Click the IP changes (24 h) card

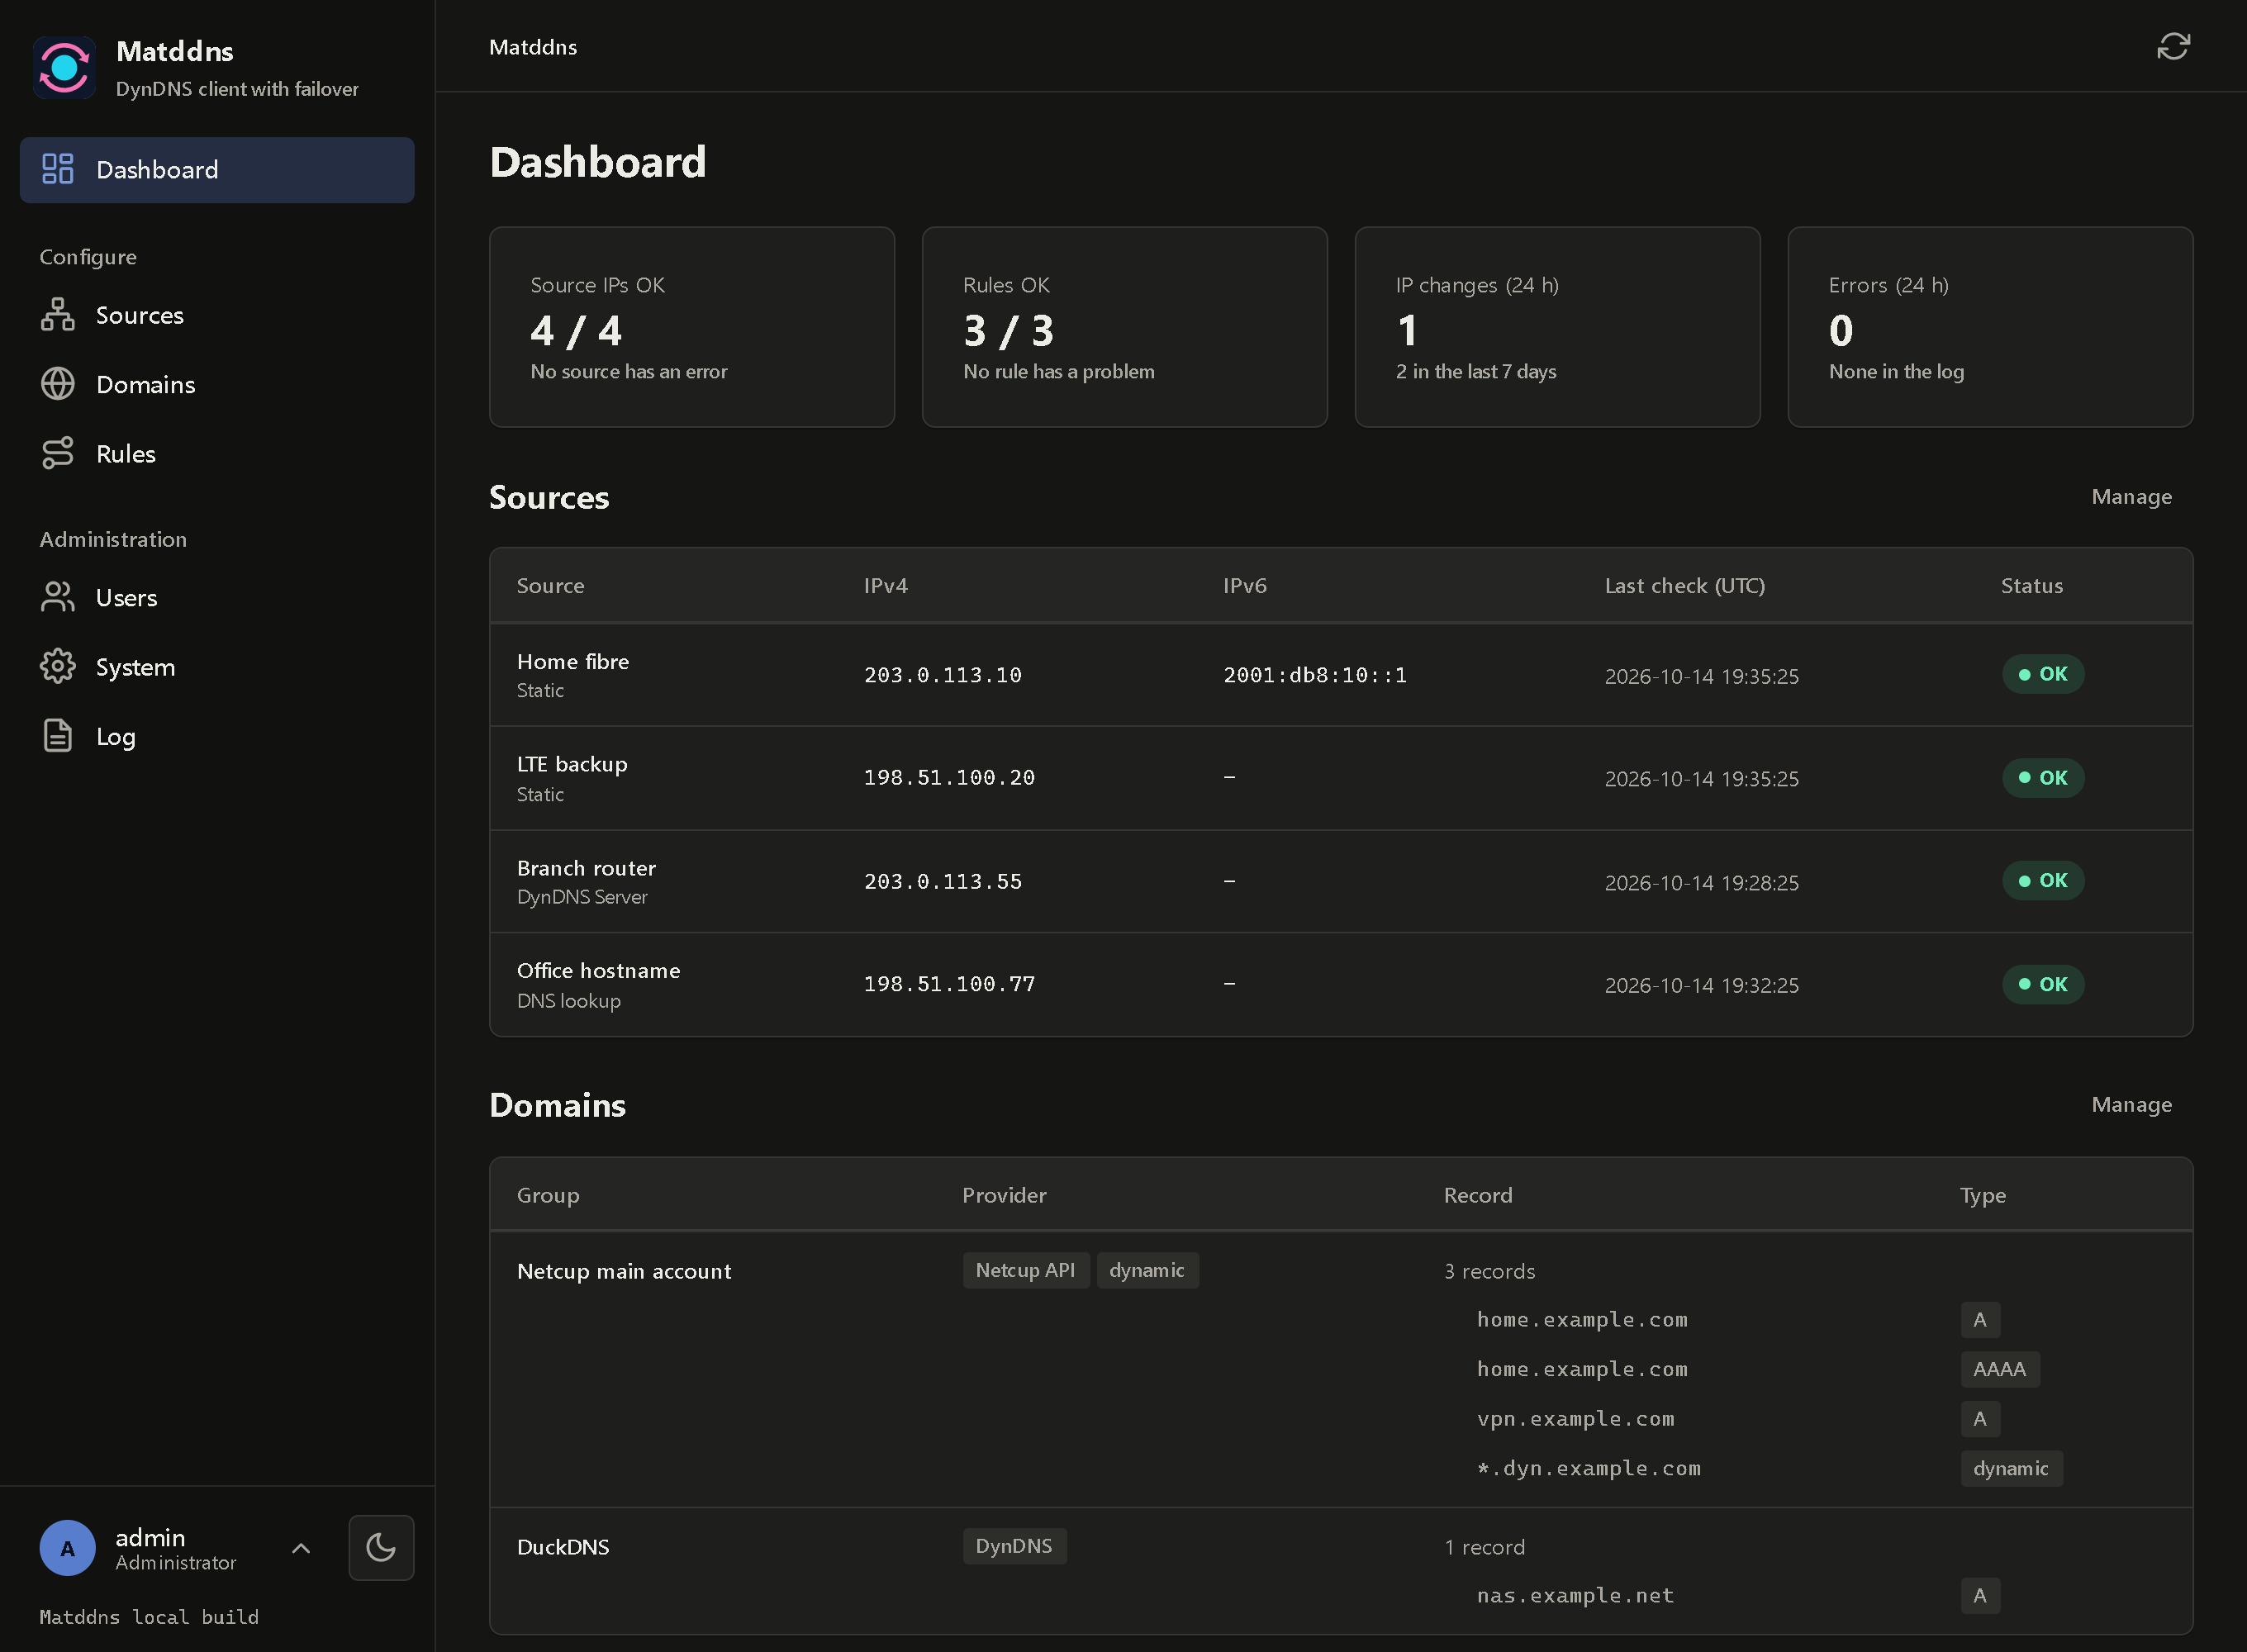point(1558,327)
